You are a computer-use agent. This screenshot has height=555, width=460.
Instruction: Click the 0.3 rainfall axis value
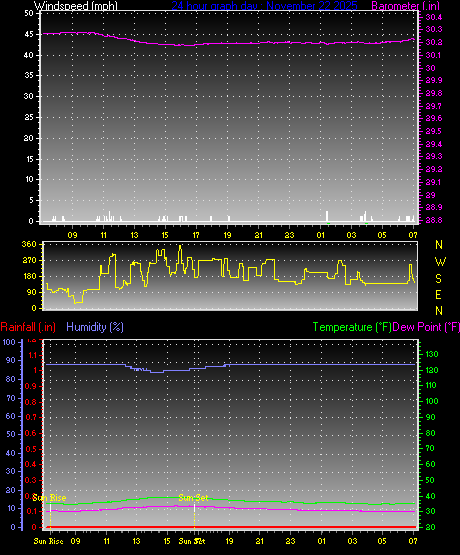coord(31,480)
